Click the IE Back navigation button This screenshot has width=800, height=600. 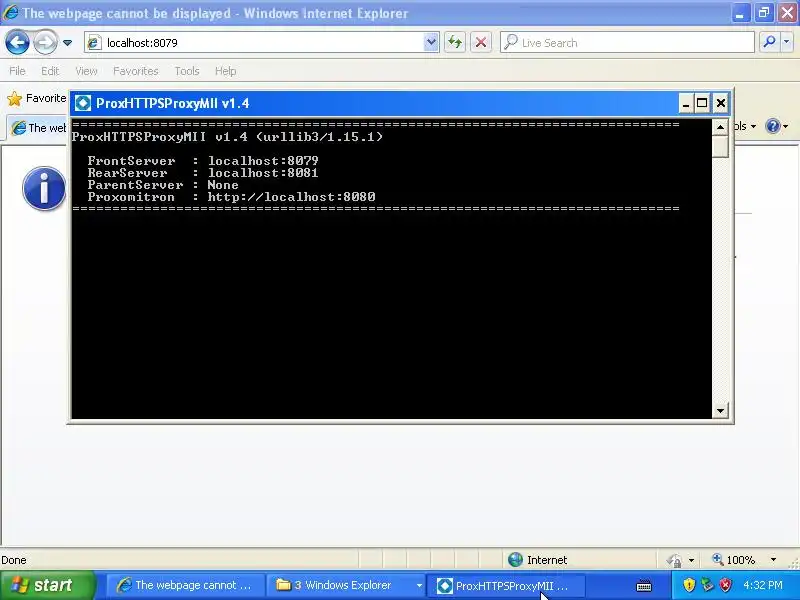pyautogui.click(x=17, y=42)
